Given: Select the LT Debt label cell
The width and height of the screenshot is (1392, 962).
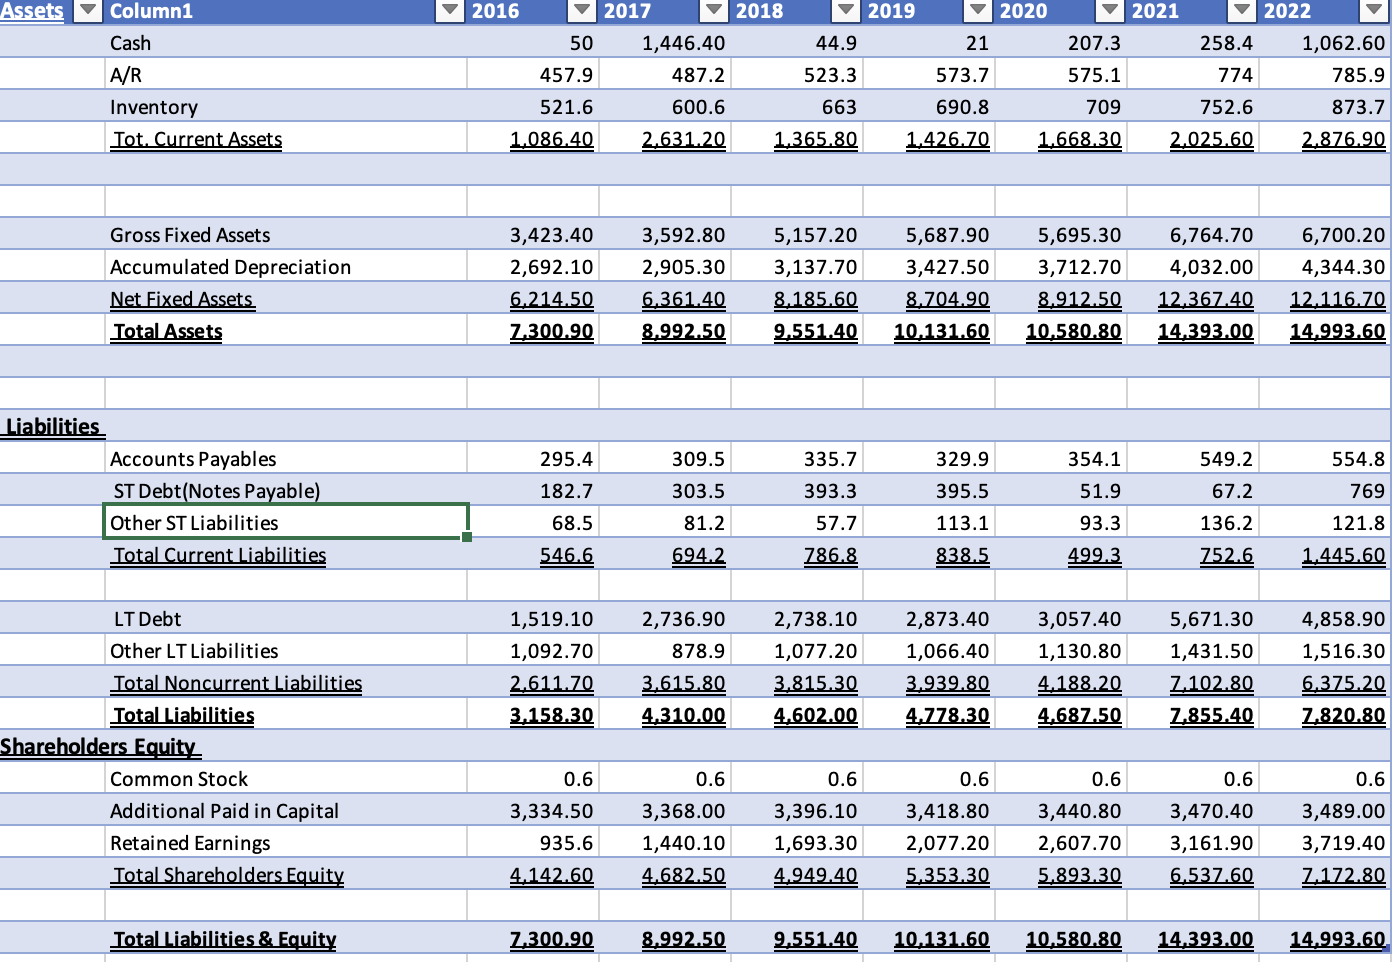Looking at the screenshot, I should pyautogui.click(x=285, y=619).
